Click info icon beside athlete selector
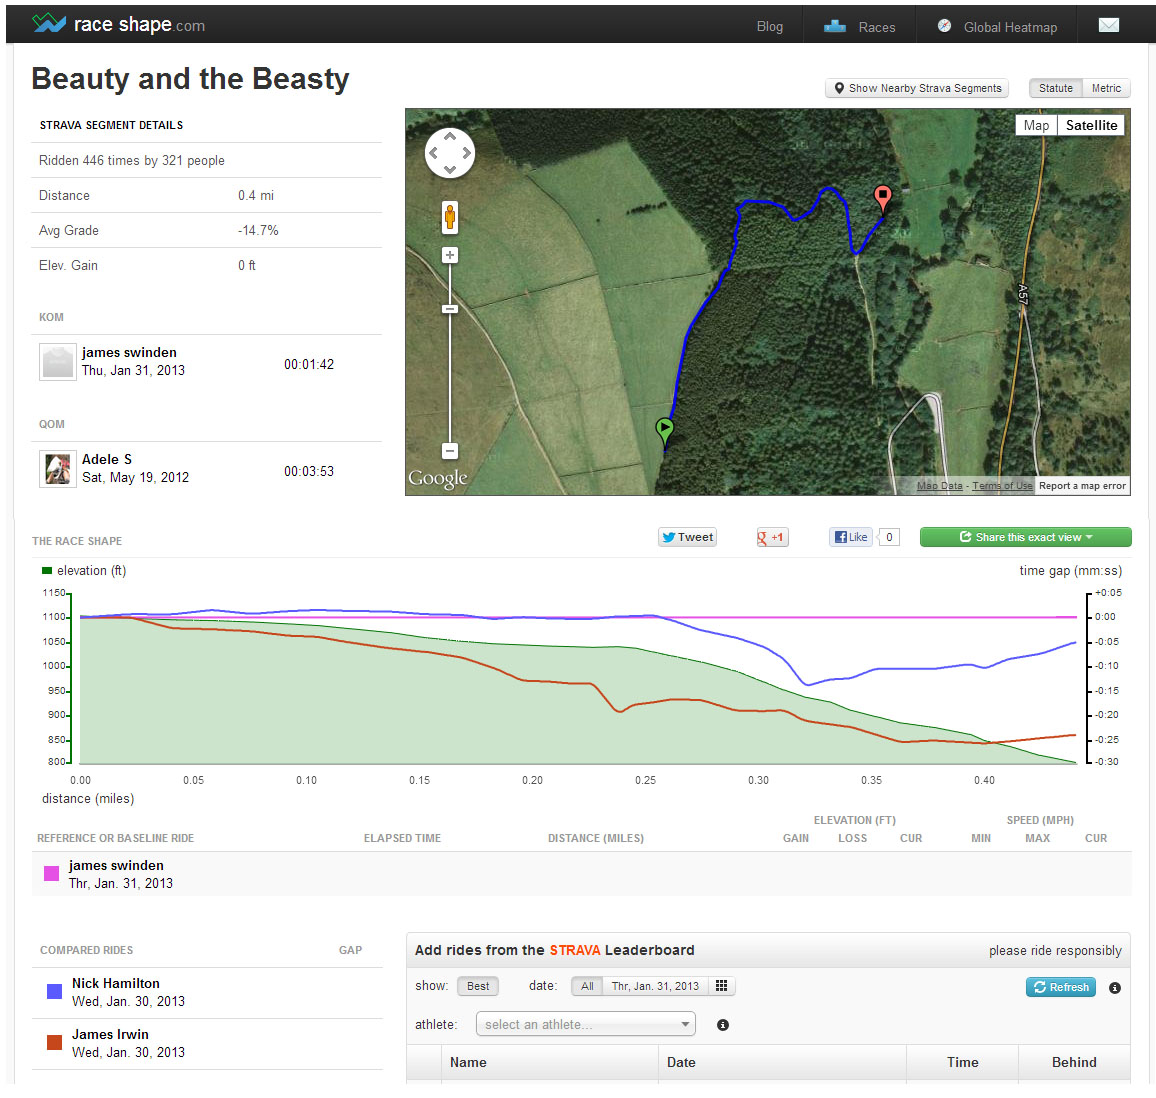The height and width of the screenshot is (1098, 1156). pos(723,1025)
